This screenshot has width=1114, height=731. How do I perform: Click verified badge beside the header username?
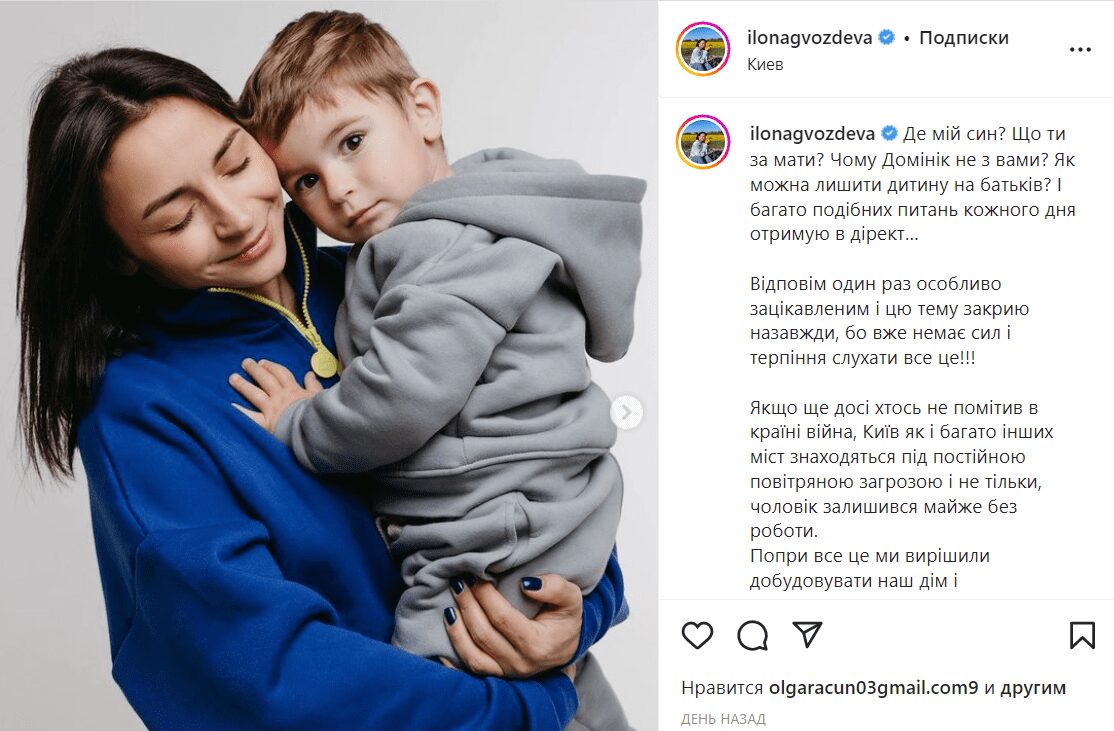click(886, 38)
